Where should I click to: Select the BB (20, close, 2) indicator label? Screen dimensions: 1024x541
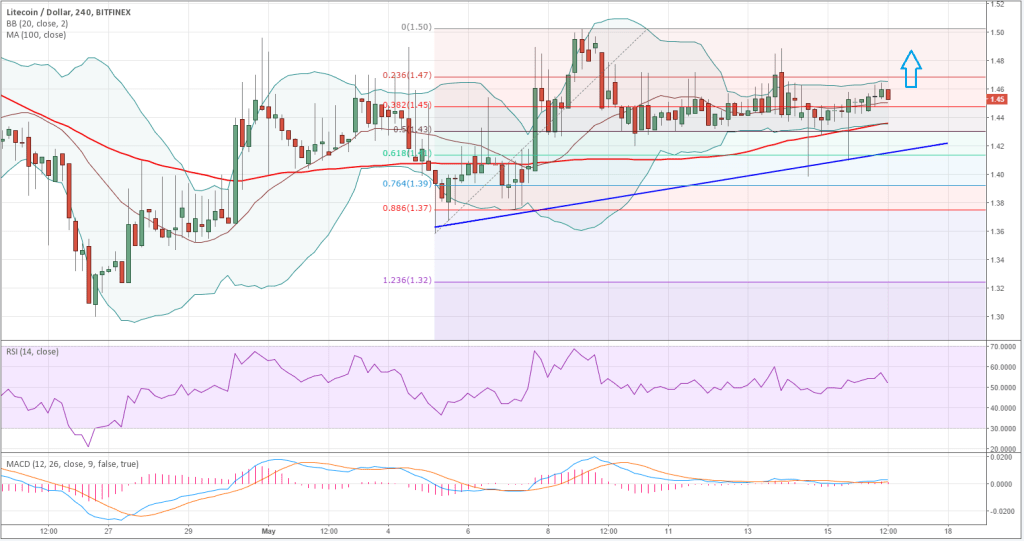[37, 24]
